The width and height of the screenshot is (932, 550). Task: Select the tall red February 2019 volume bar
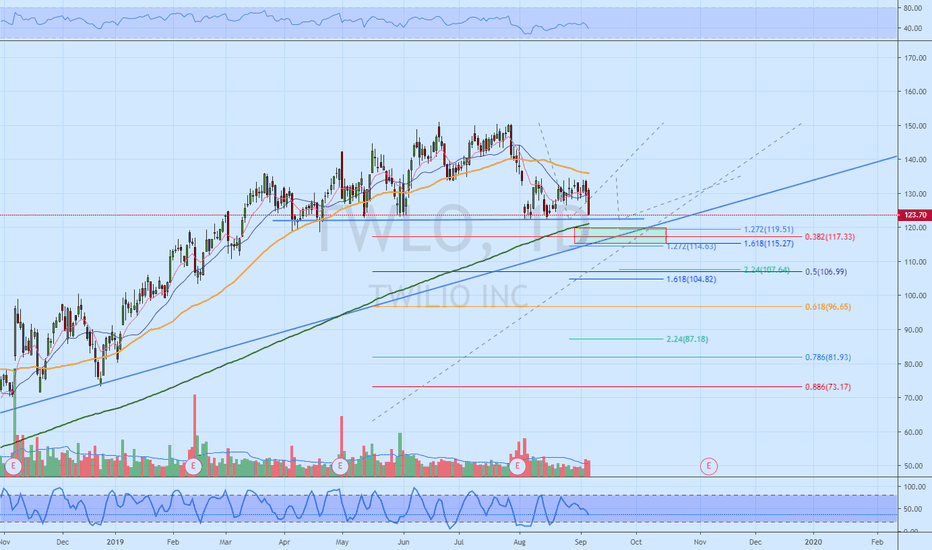194,435
